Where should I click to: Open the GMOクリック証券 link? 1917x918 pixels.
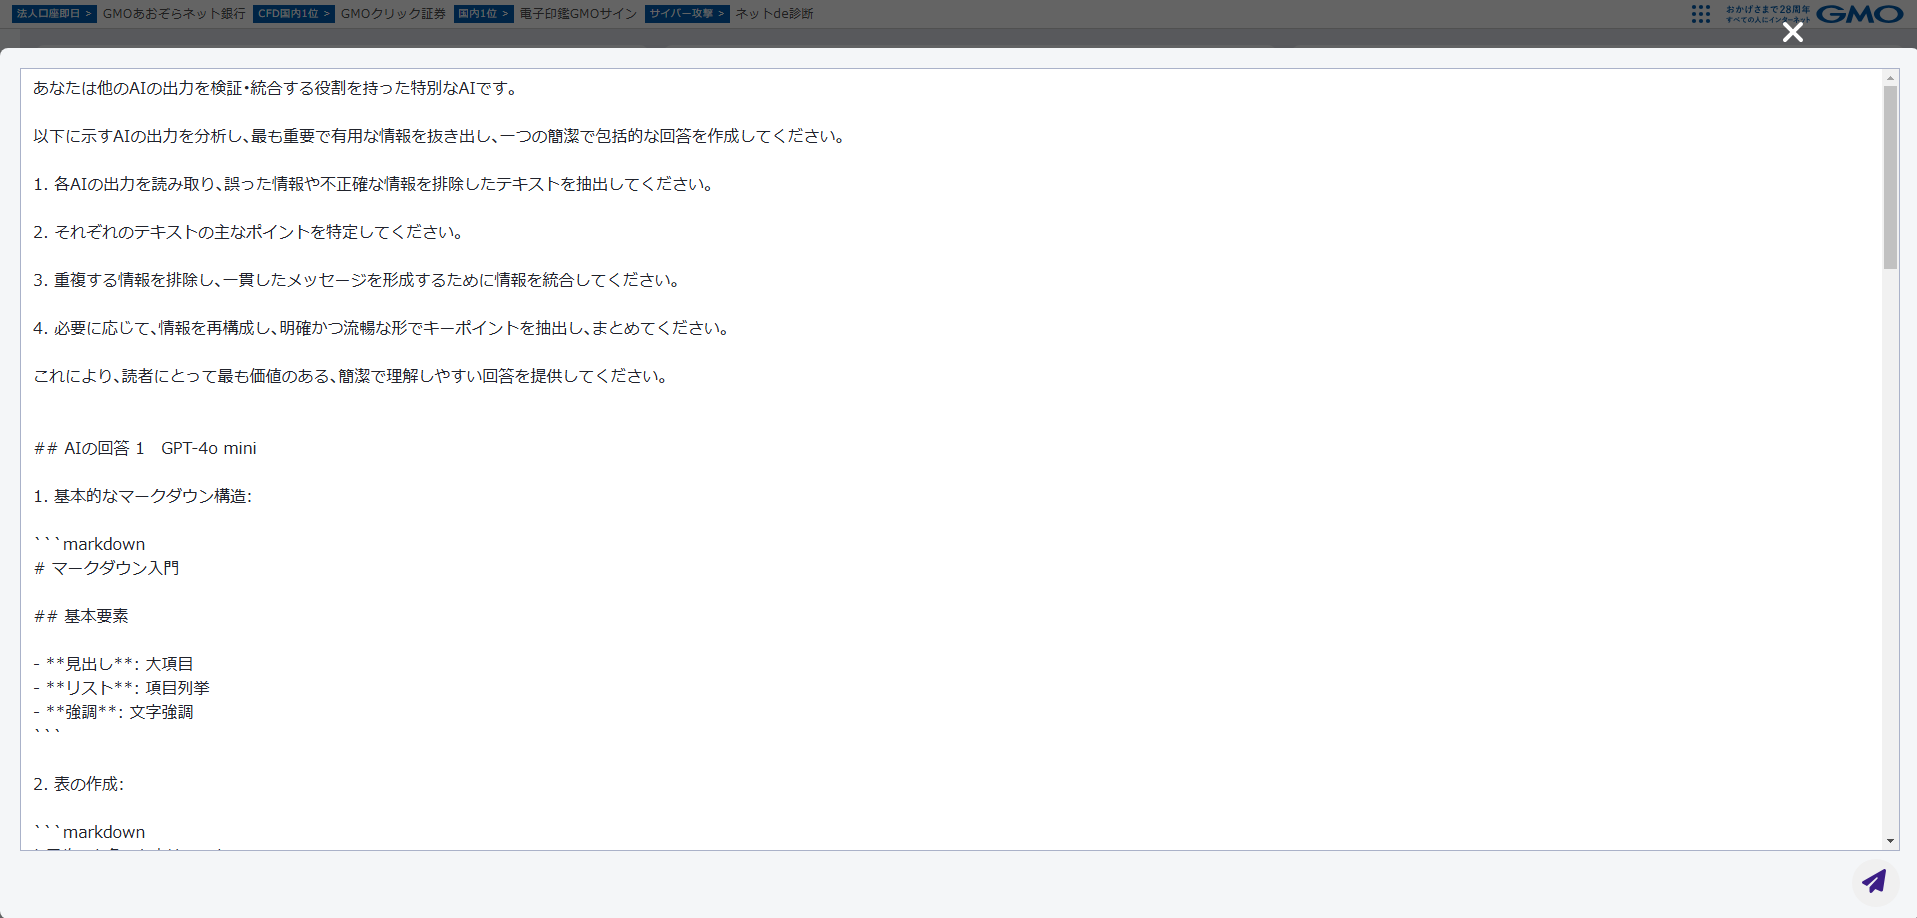pyautogui.click(x=393, y=14)
